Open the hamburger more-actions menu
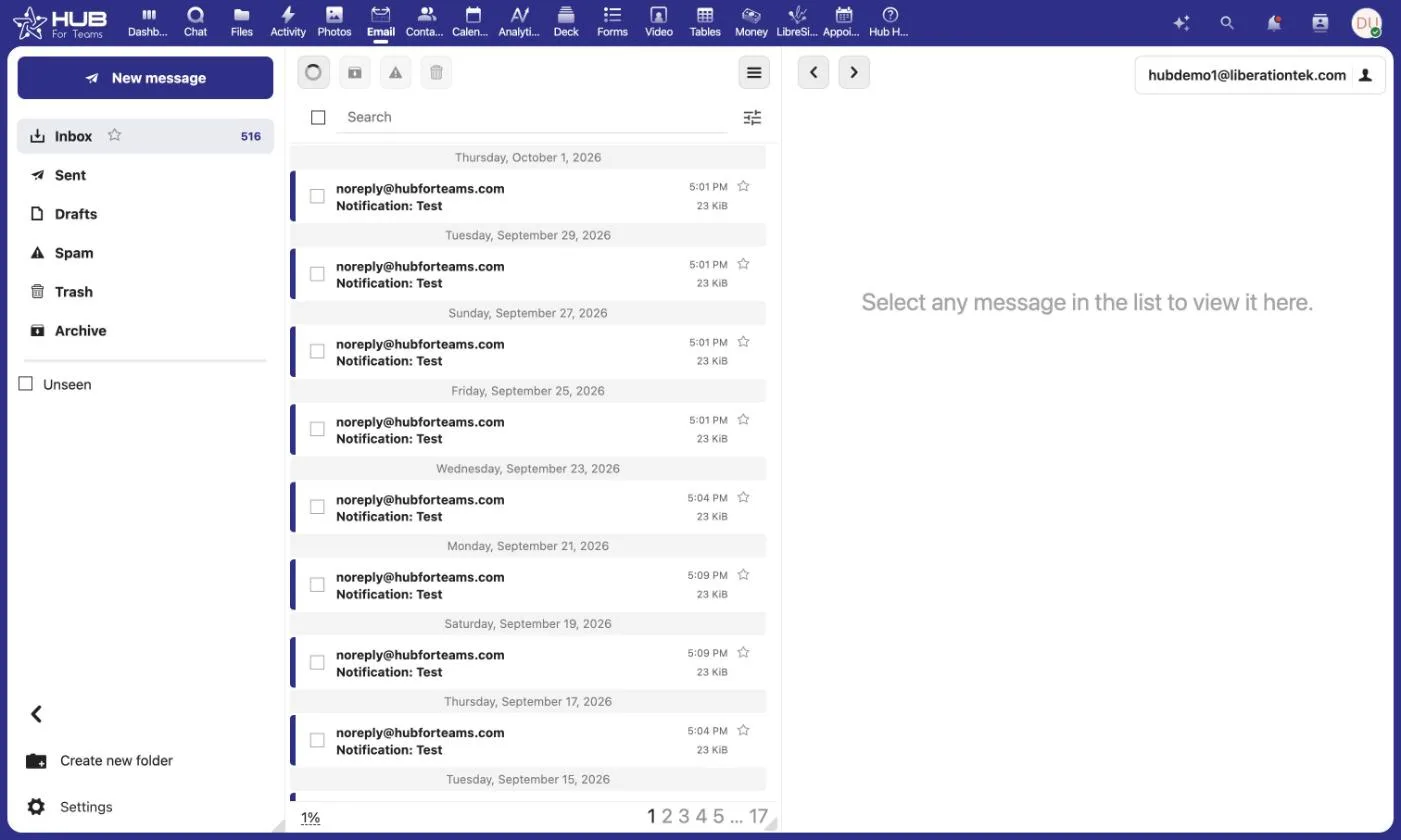 [x=754, y=72]
